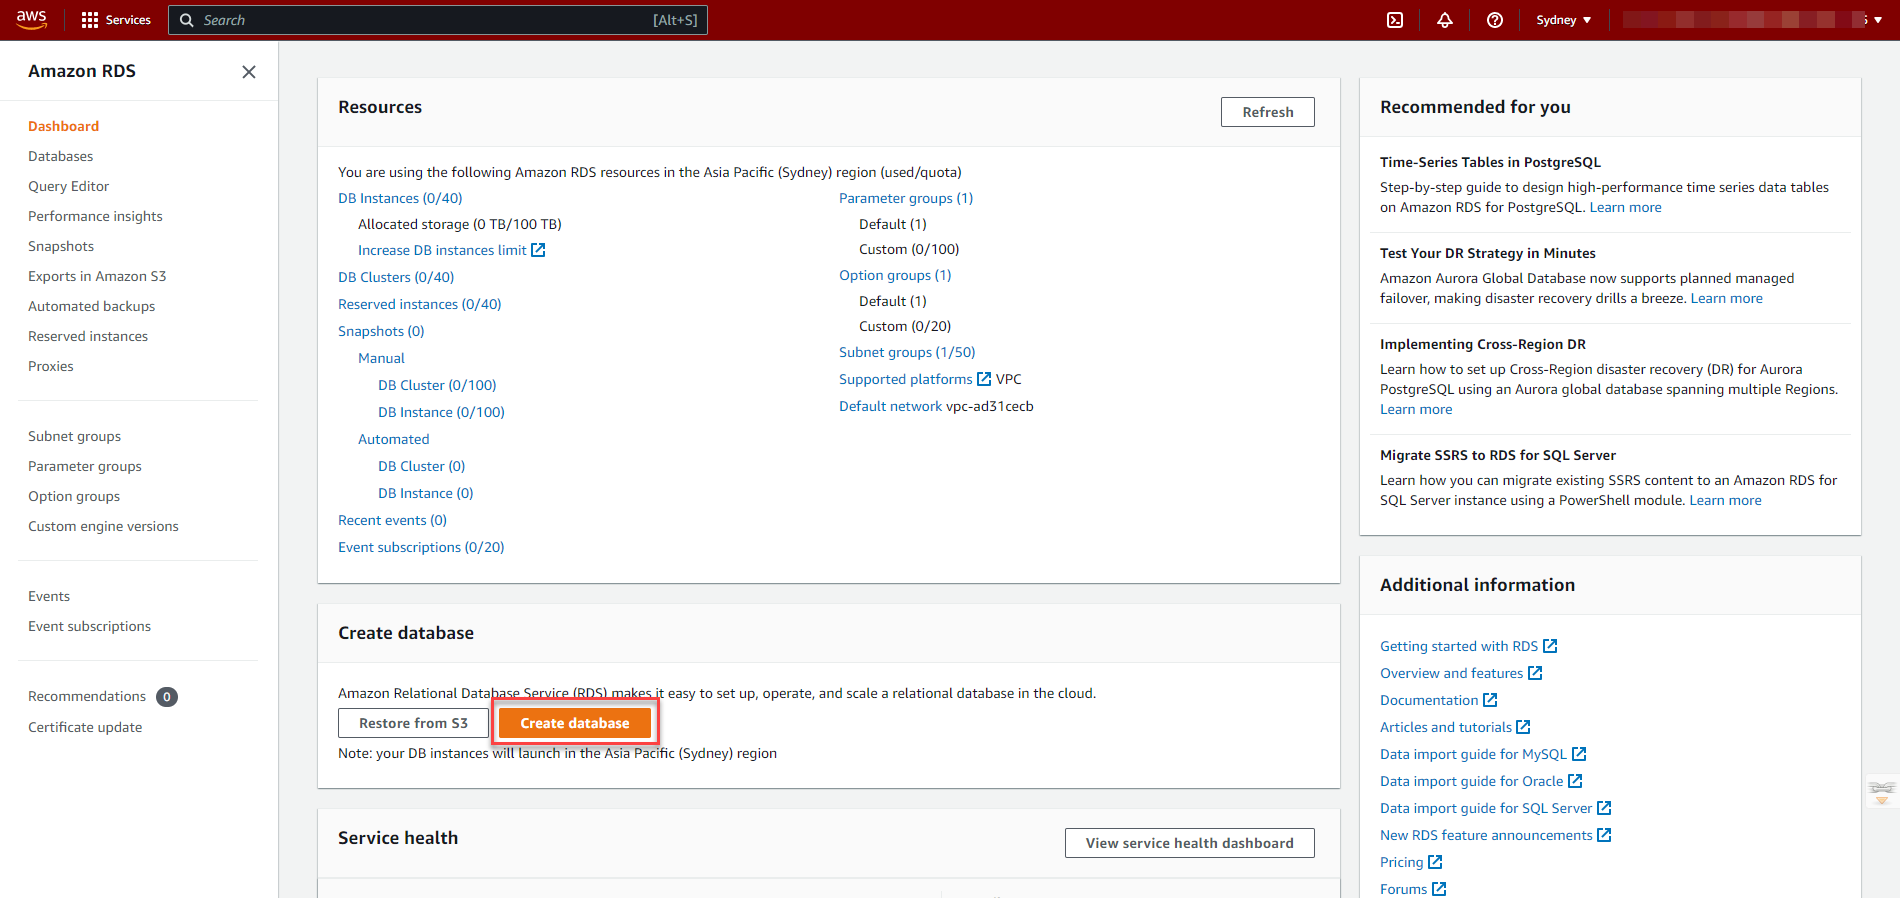Open Automated backups in the sidebar
Viewport: 1900px width, 898px height.
point(91,306)
